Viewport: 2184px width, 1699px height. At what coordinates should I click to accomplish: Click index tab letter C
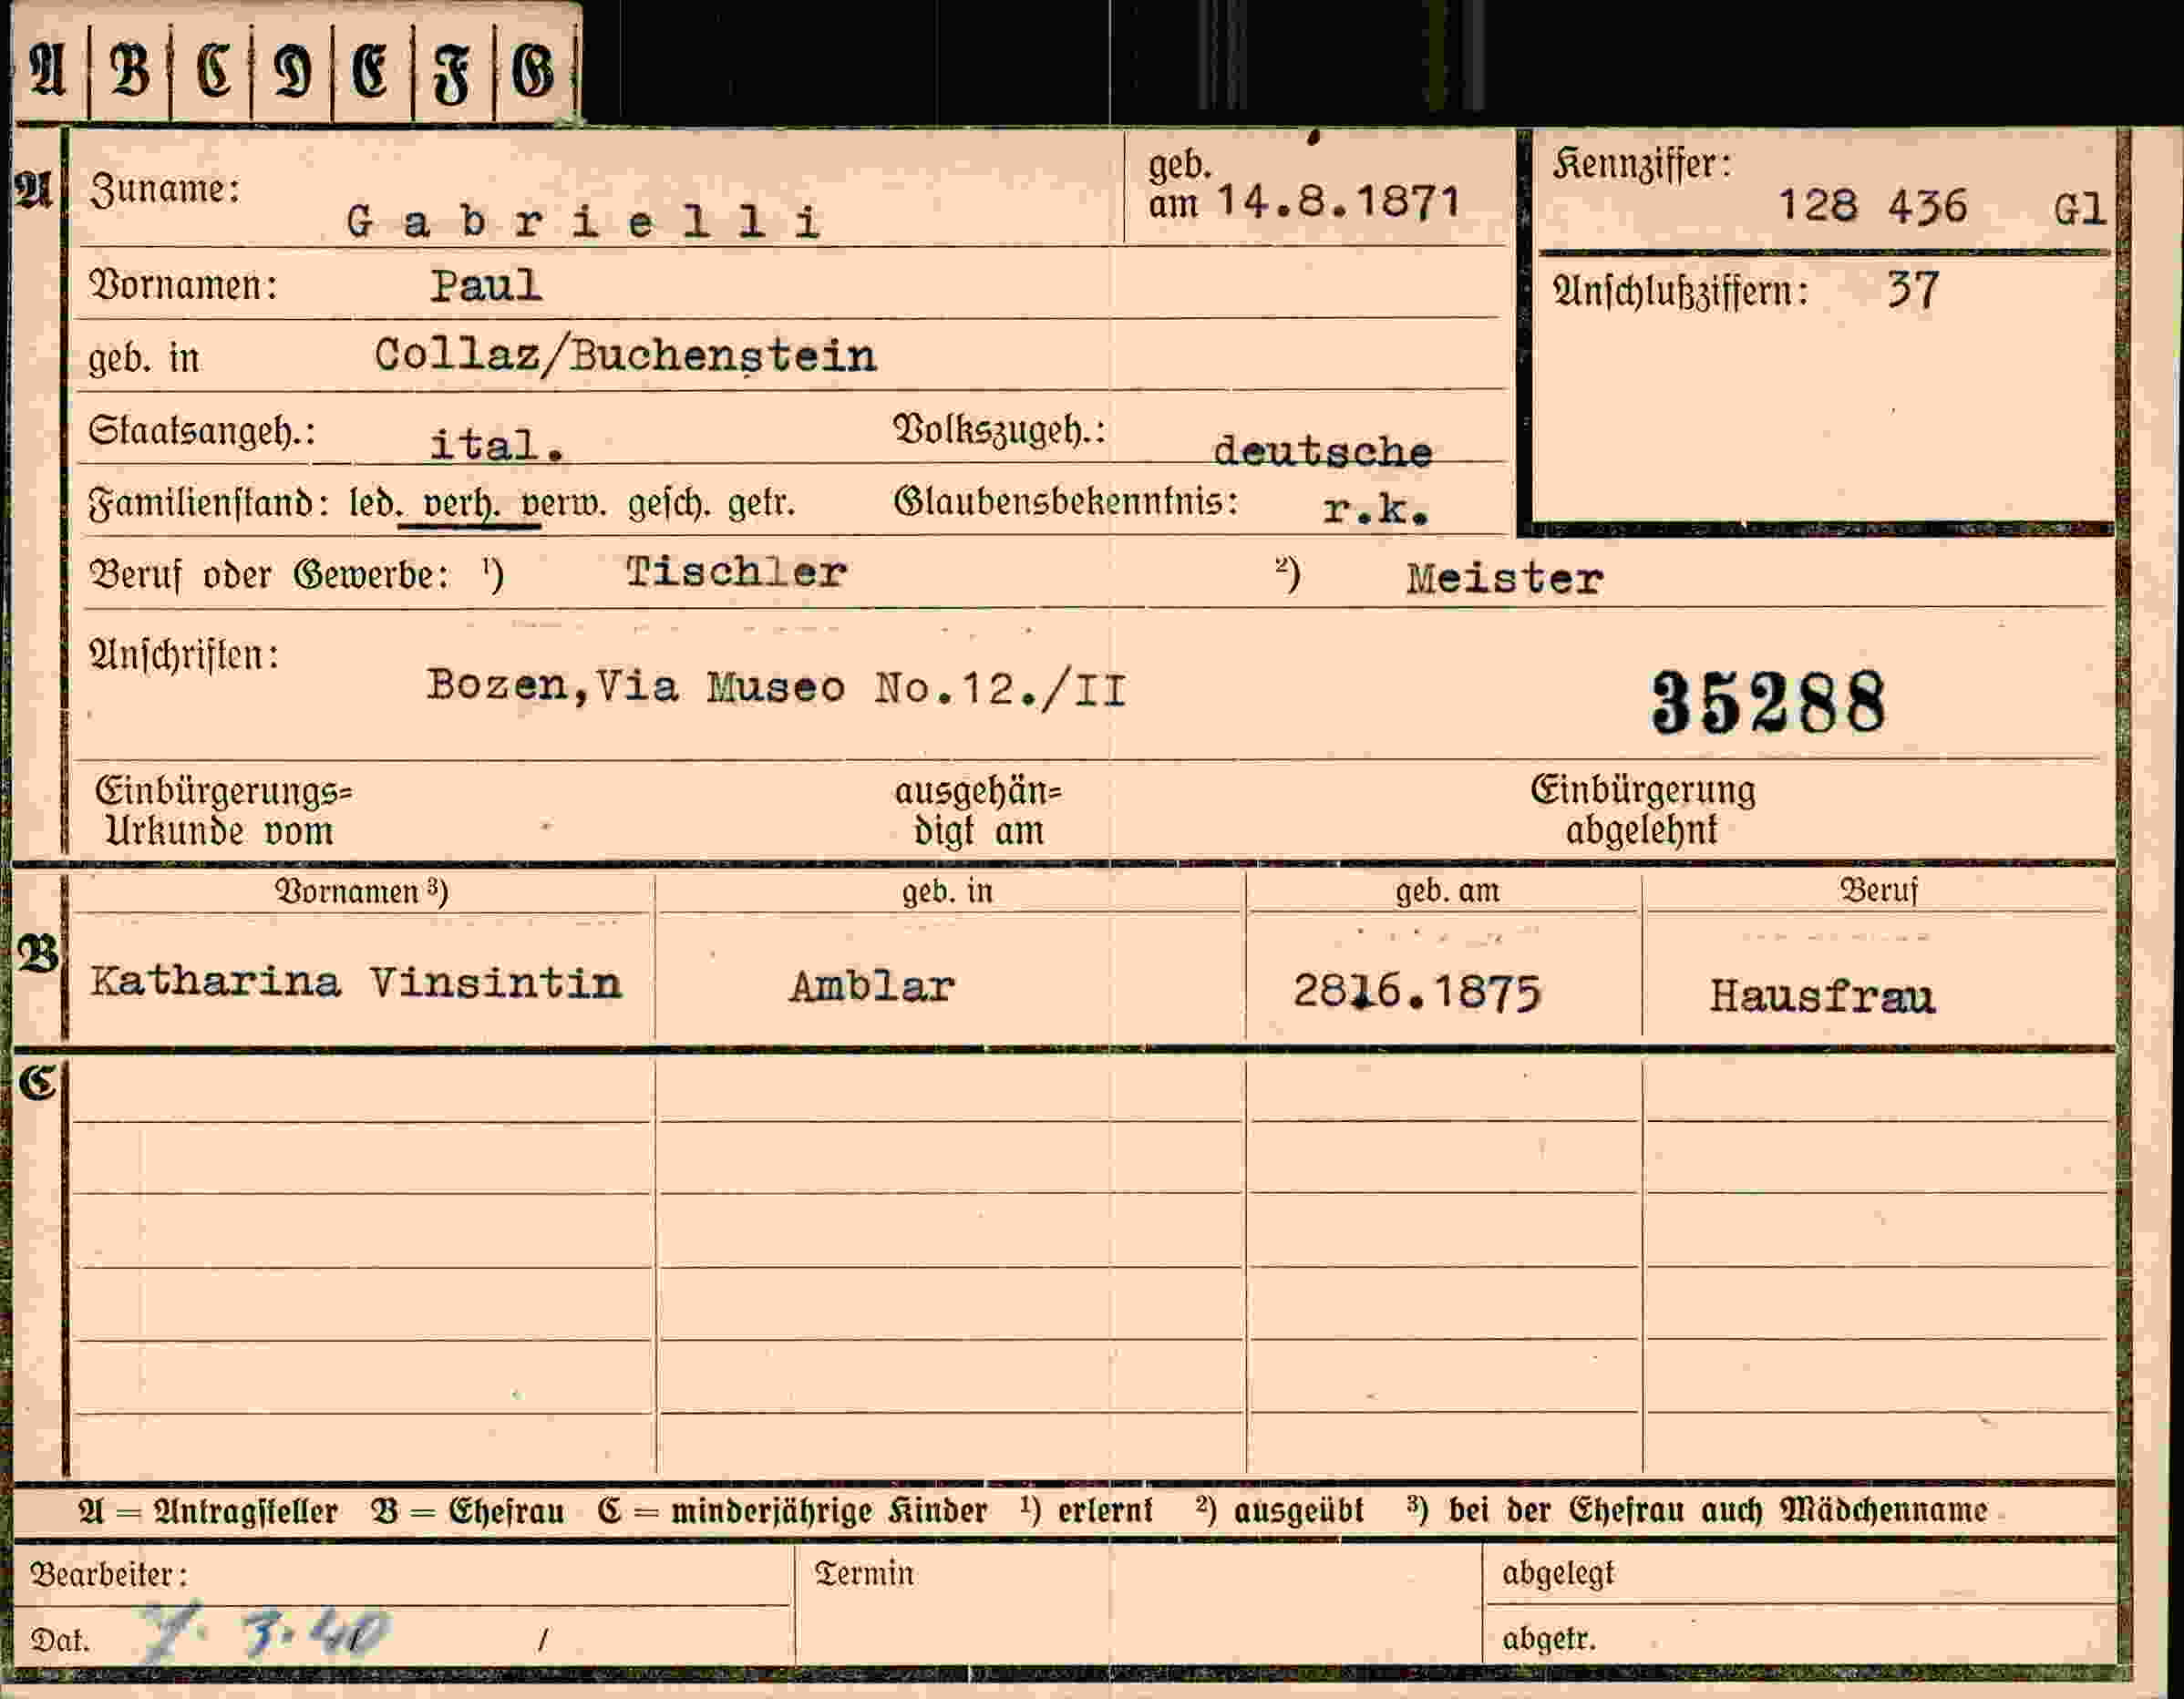pos(214,71)
